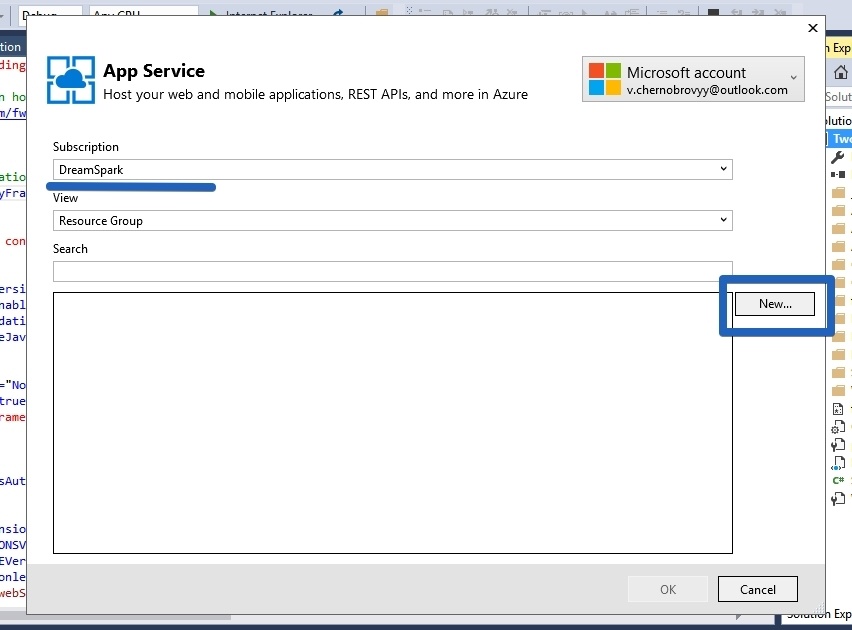Click the disabled OK button

(668, 589)
